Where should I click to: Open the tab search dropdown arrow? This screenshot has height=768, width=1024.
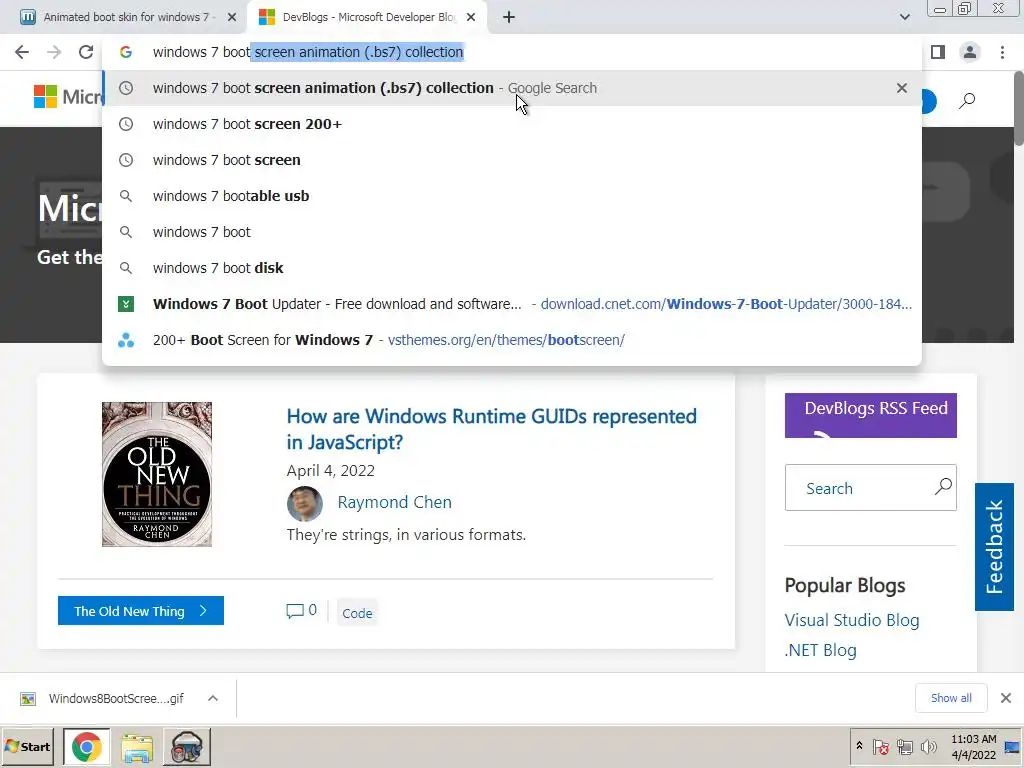point(904,18)
